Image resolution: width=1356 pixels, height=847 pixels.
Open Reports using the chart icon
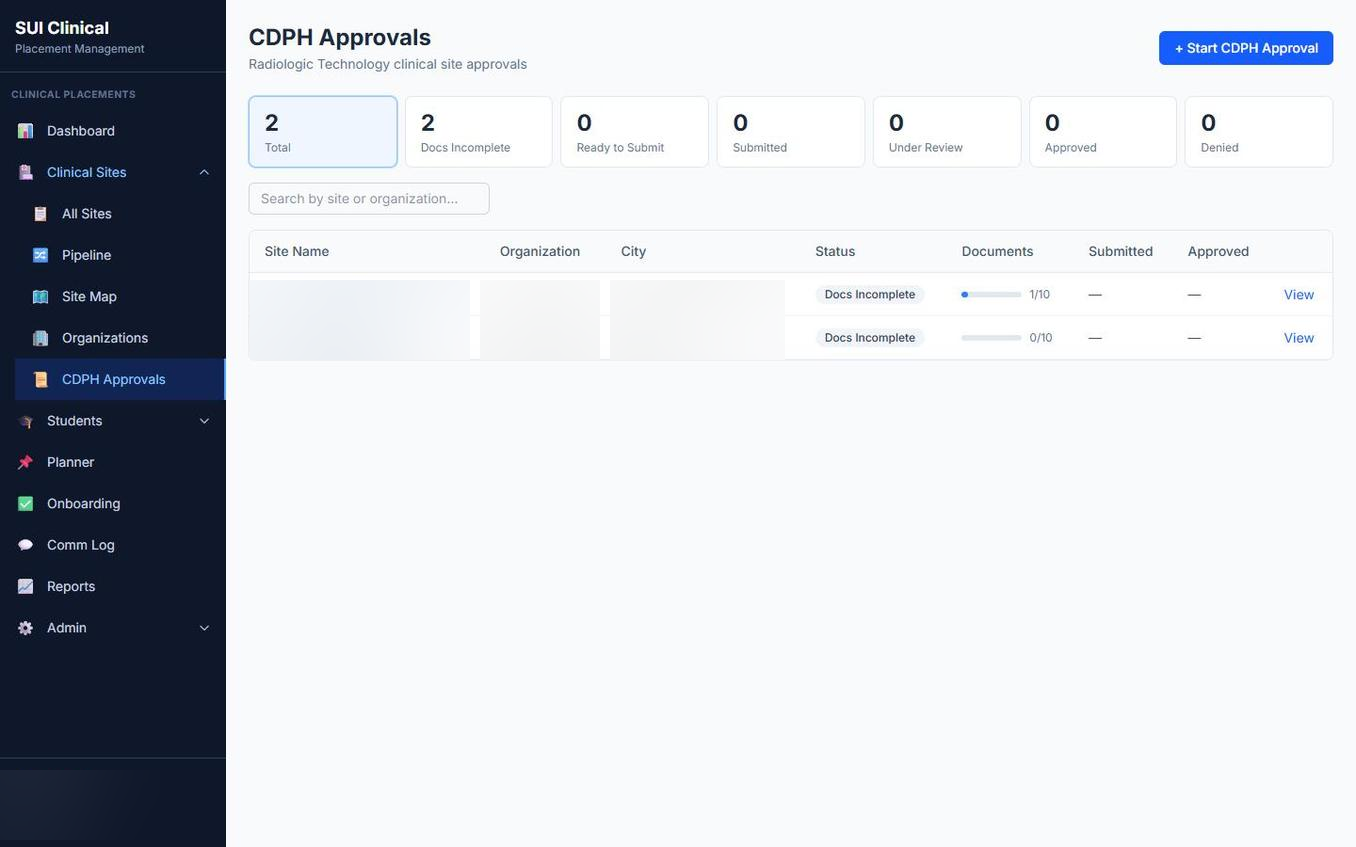click(23, 586)
